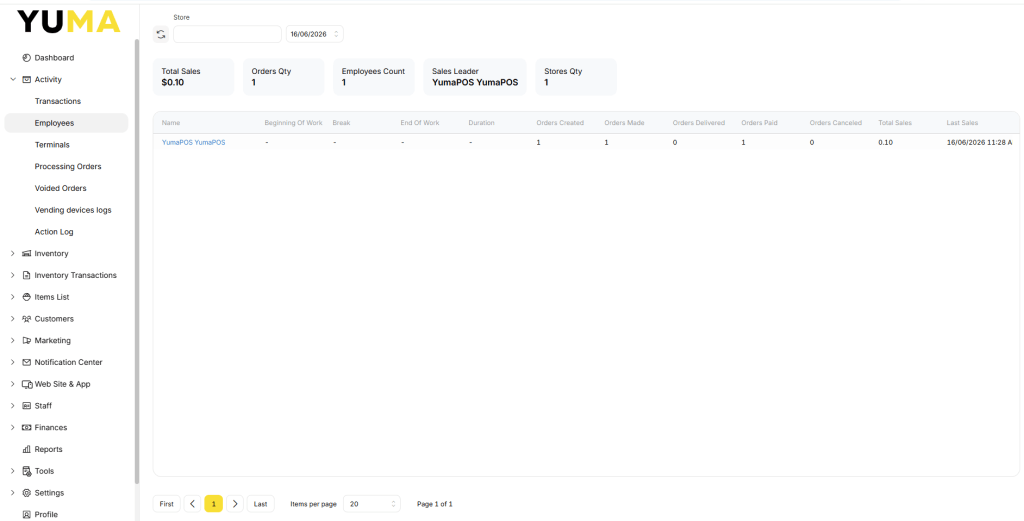
Task: Click the Inventory Transactions document icon
Action: [x=27, y=276]
